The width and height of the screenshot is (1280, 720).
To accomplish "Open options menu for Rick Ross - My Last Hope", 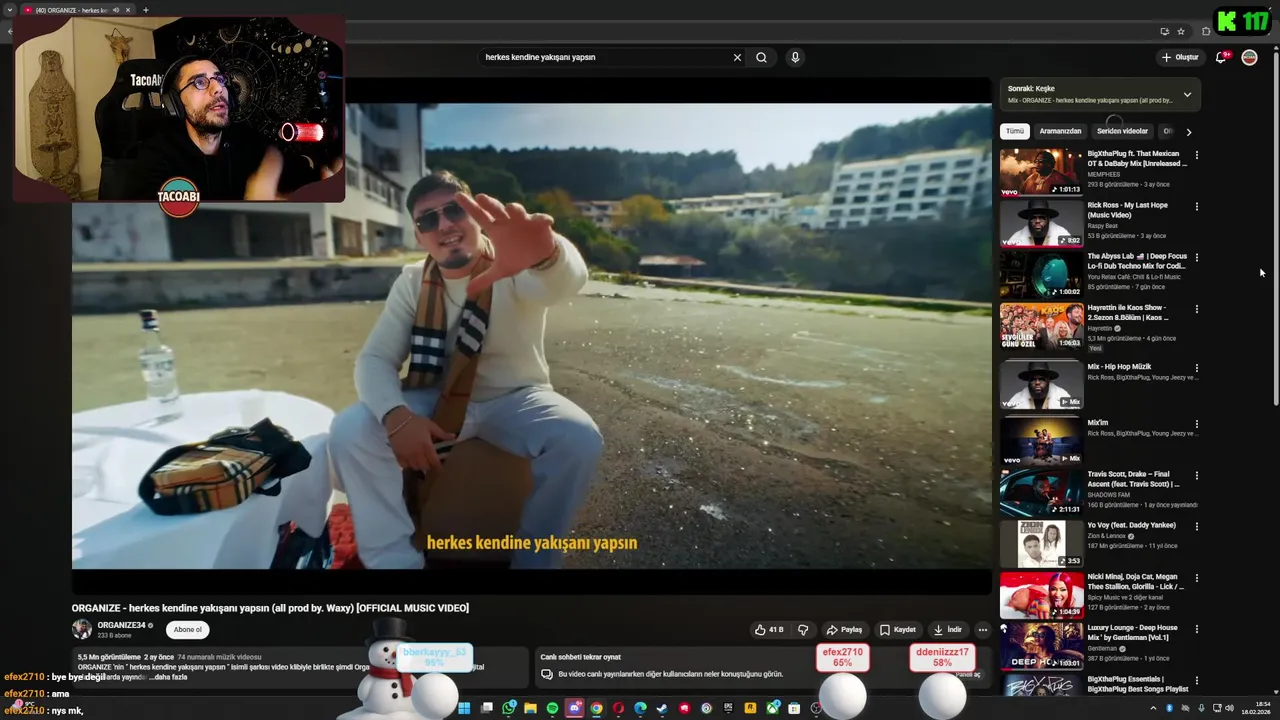I will pyautogui.click(x=1196, y=206).
